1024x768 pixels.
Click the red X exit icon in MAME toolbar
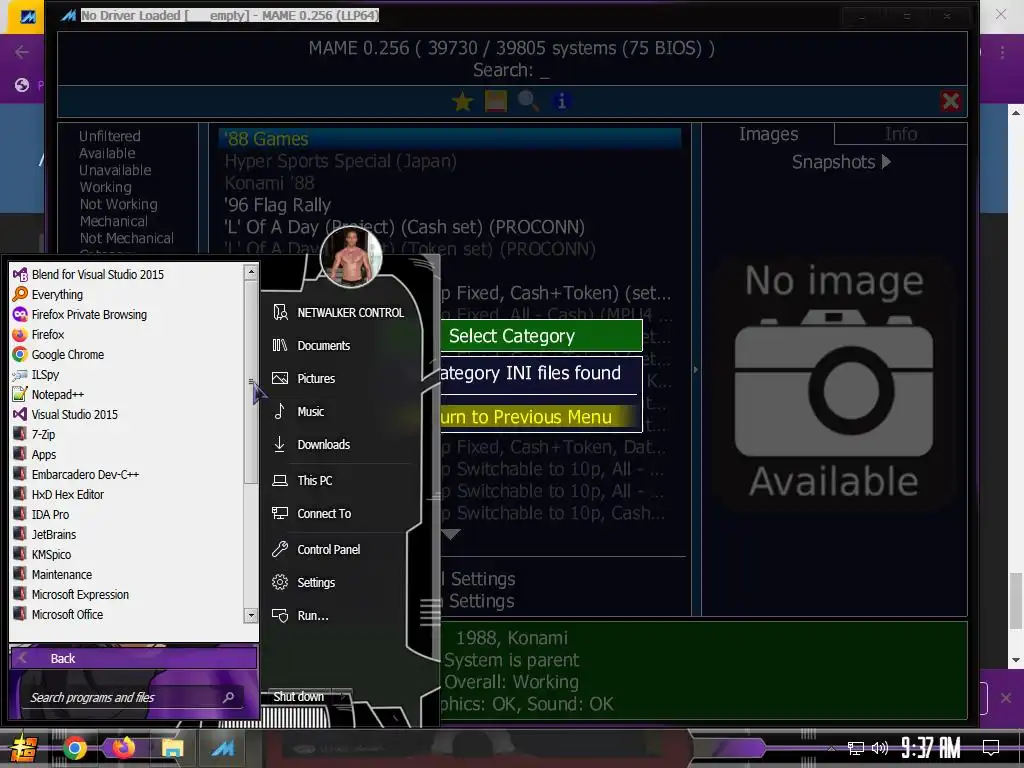[x=950, y=101]
